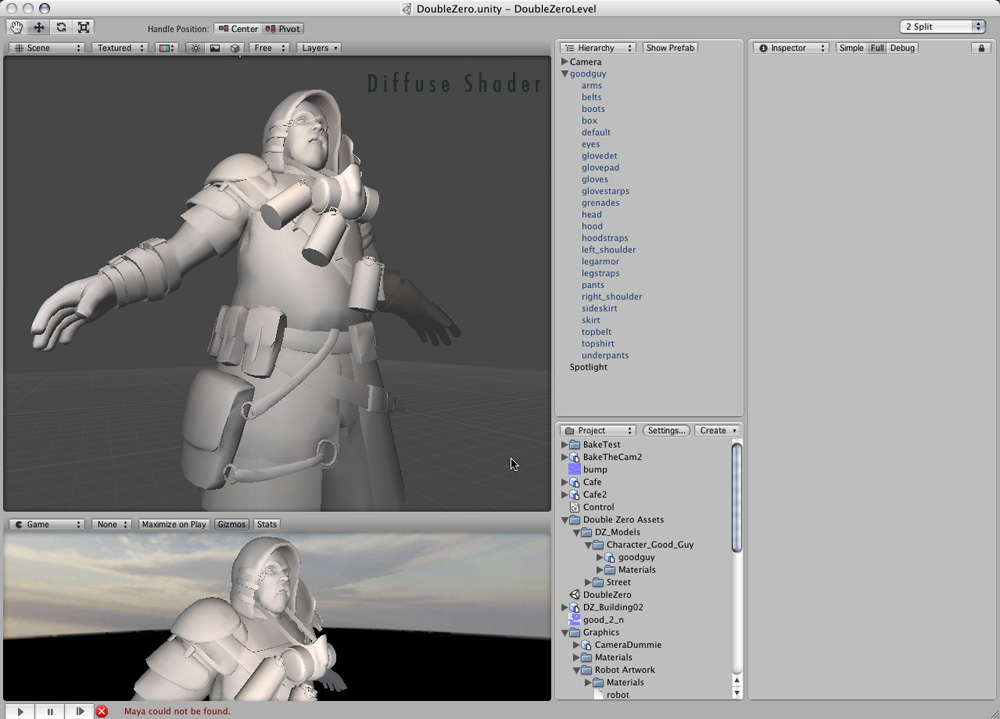This screenshot has height=719, width=1000.
Task: Lock the Inspector using the padlock icon
Action: (980, 47)
